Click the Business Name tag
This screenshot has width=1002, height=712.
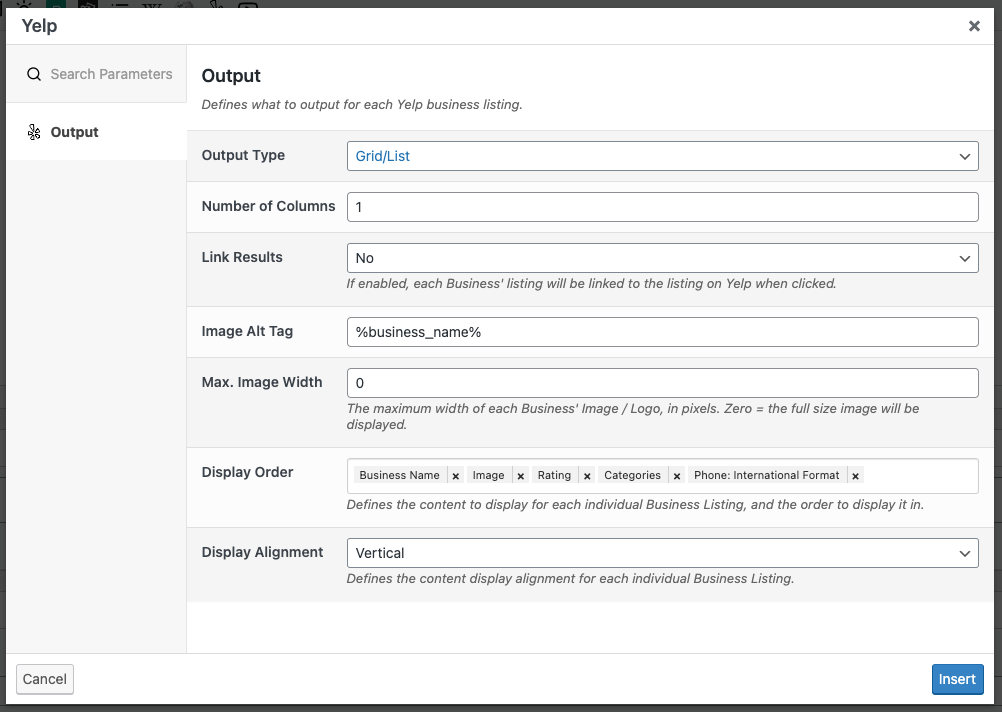[399, 476]
